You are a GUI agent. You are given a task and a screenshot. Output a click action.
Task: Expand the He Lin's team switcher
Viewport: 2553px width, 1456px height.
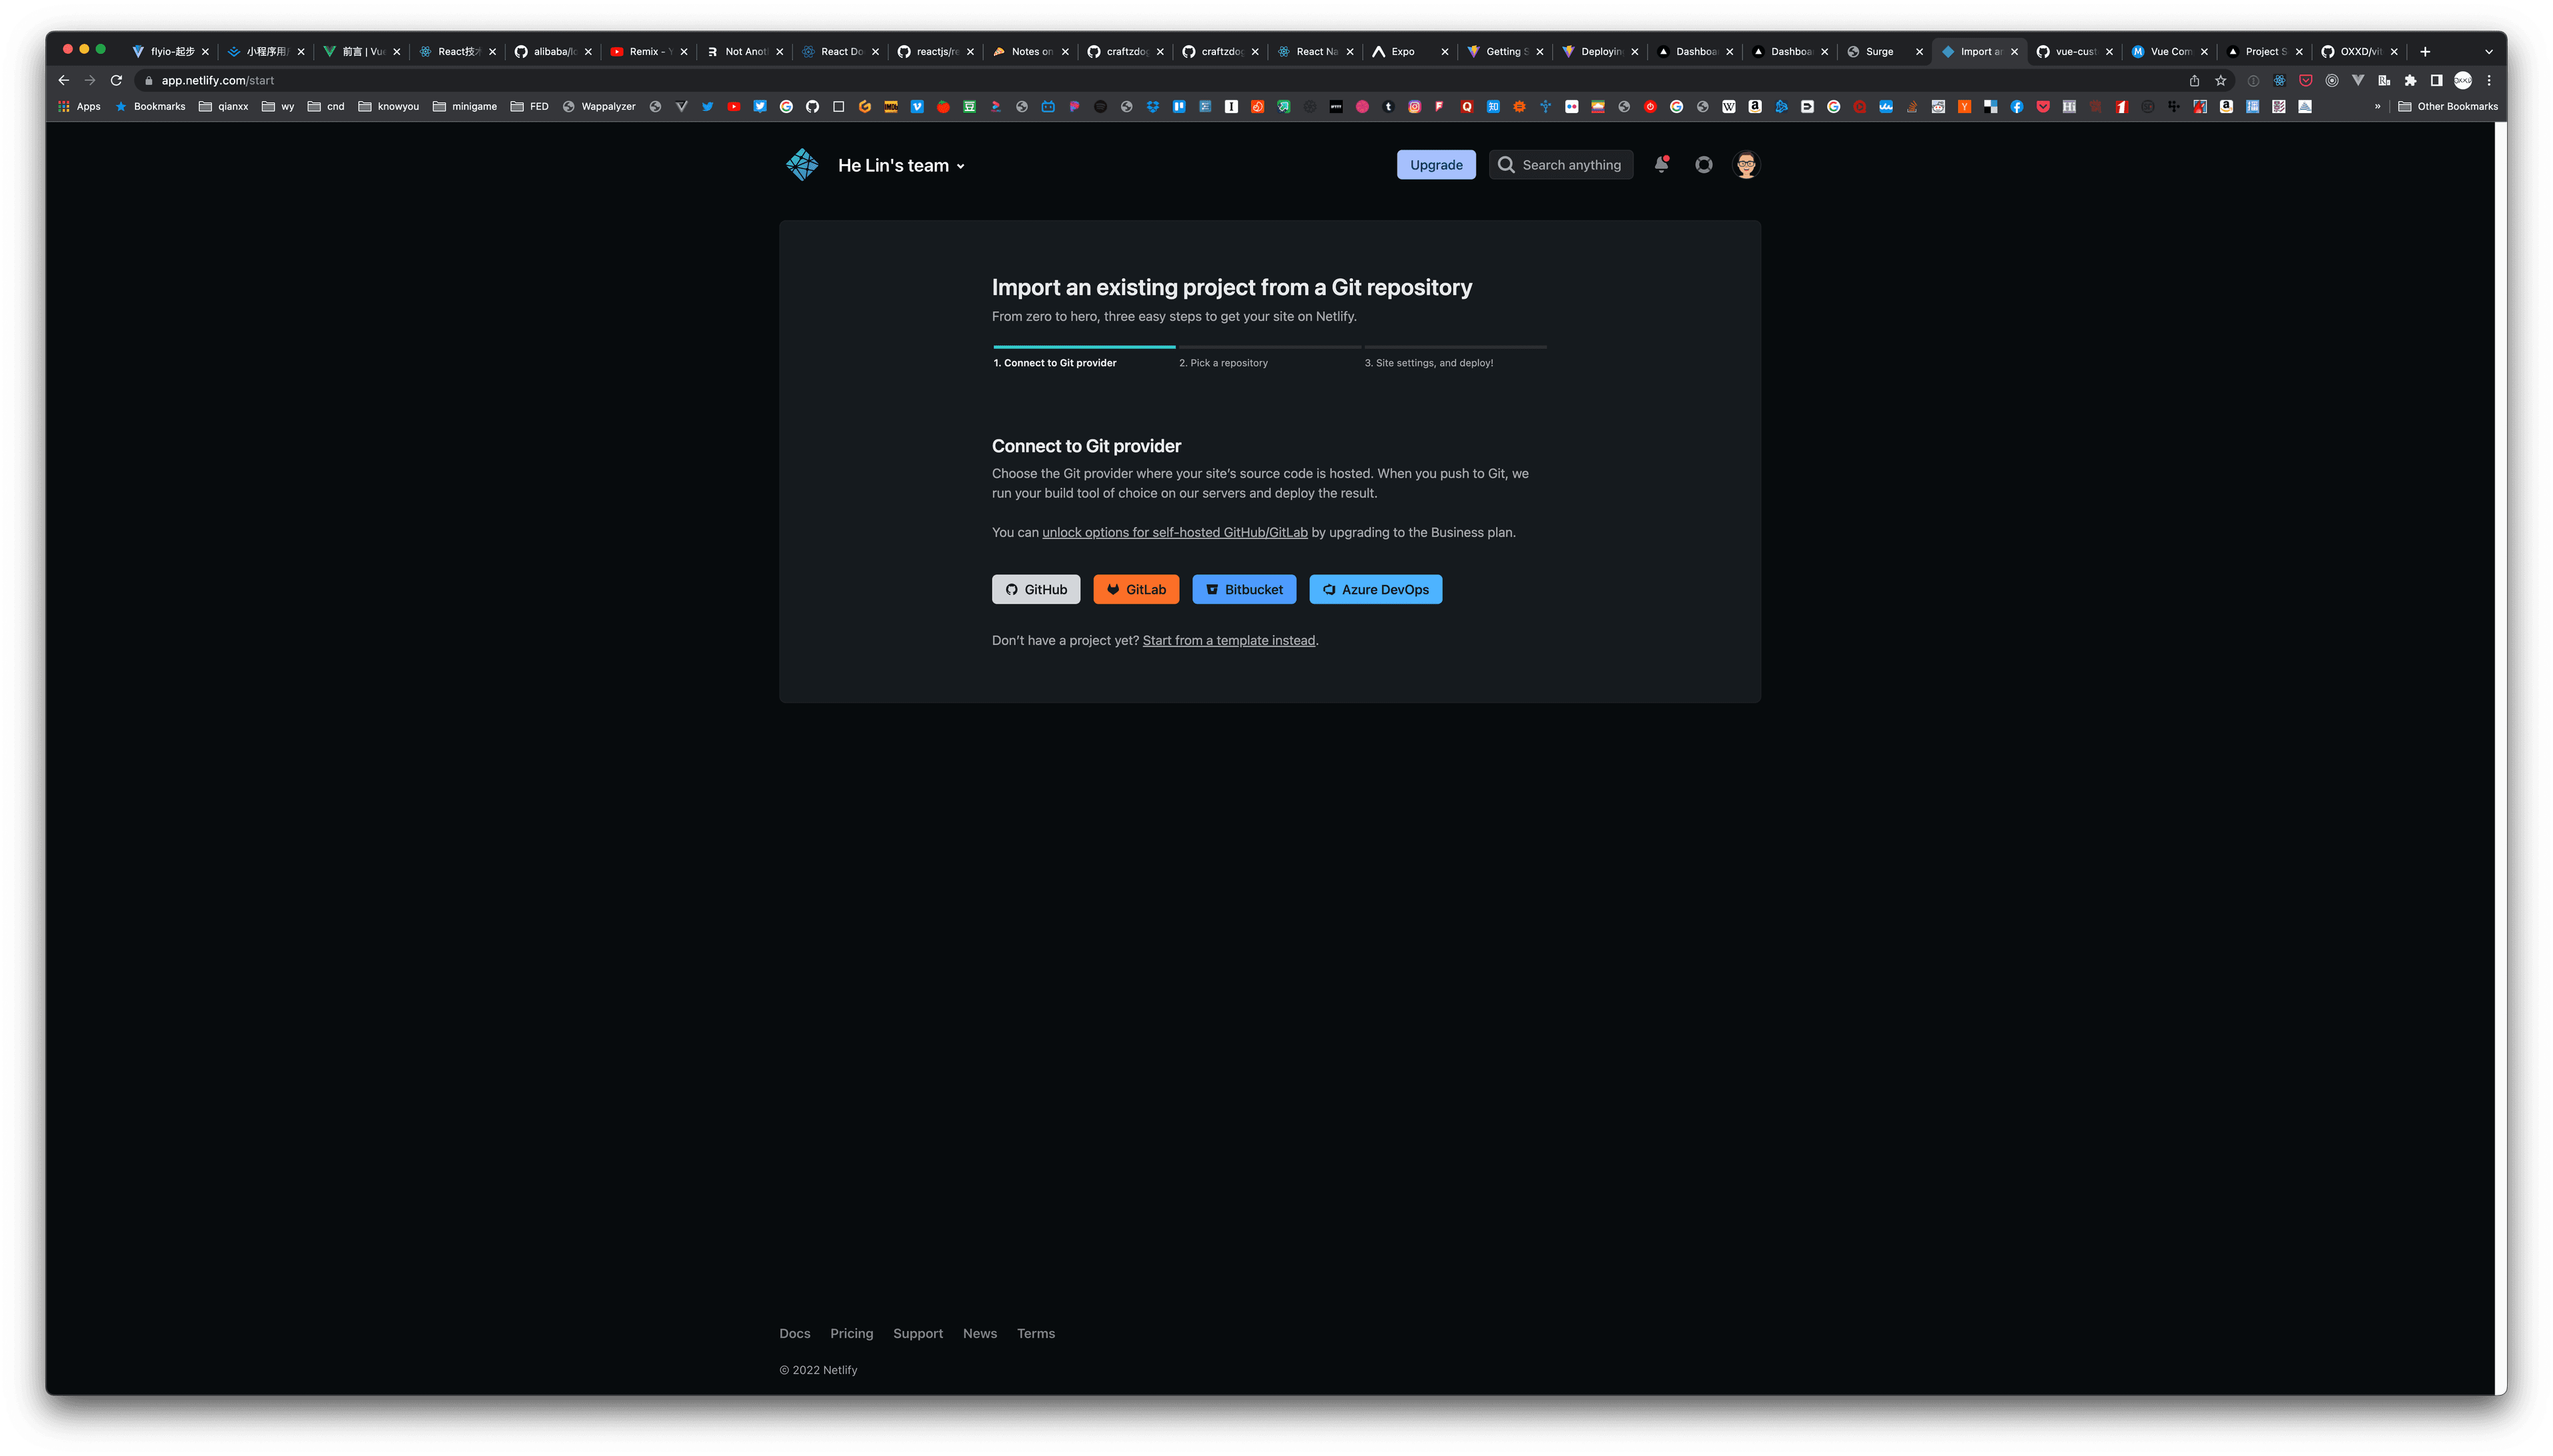pos(902,166)
